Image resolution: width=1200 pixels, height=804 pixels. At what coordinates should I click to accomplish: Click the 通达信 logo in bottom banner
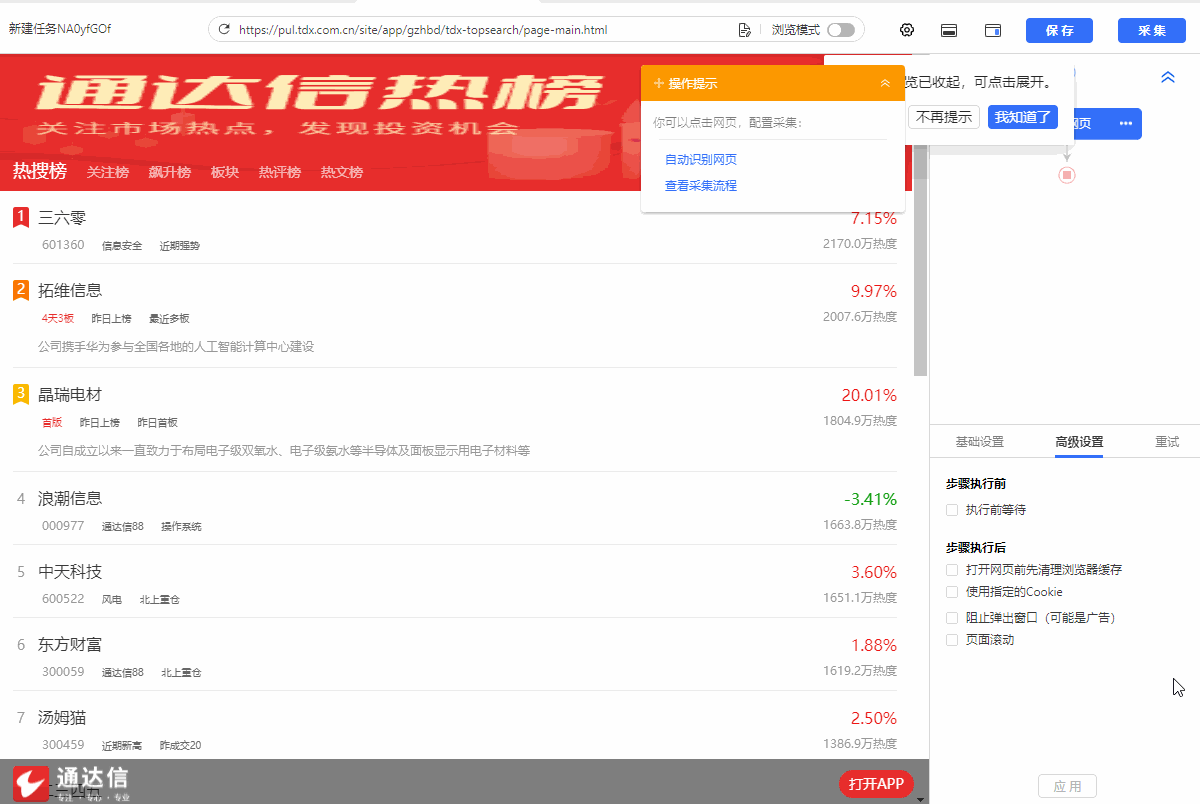pos(70,782)
